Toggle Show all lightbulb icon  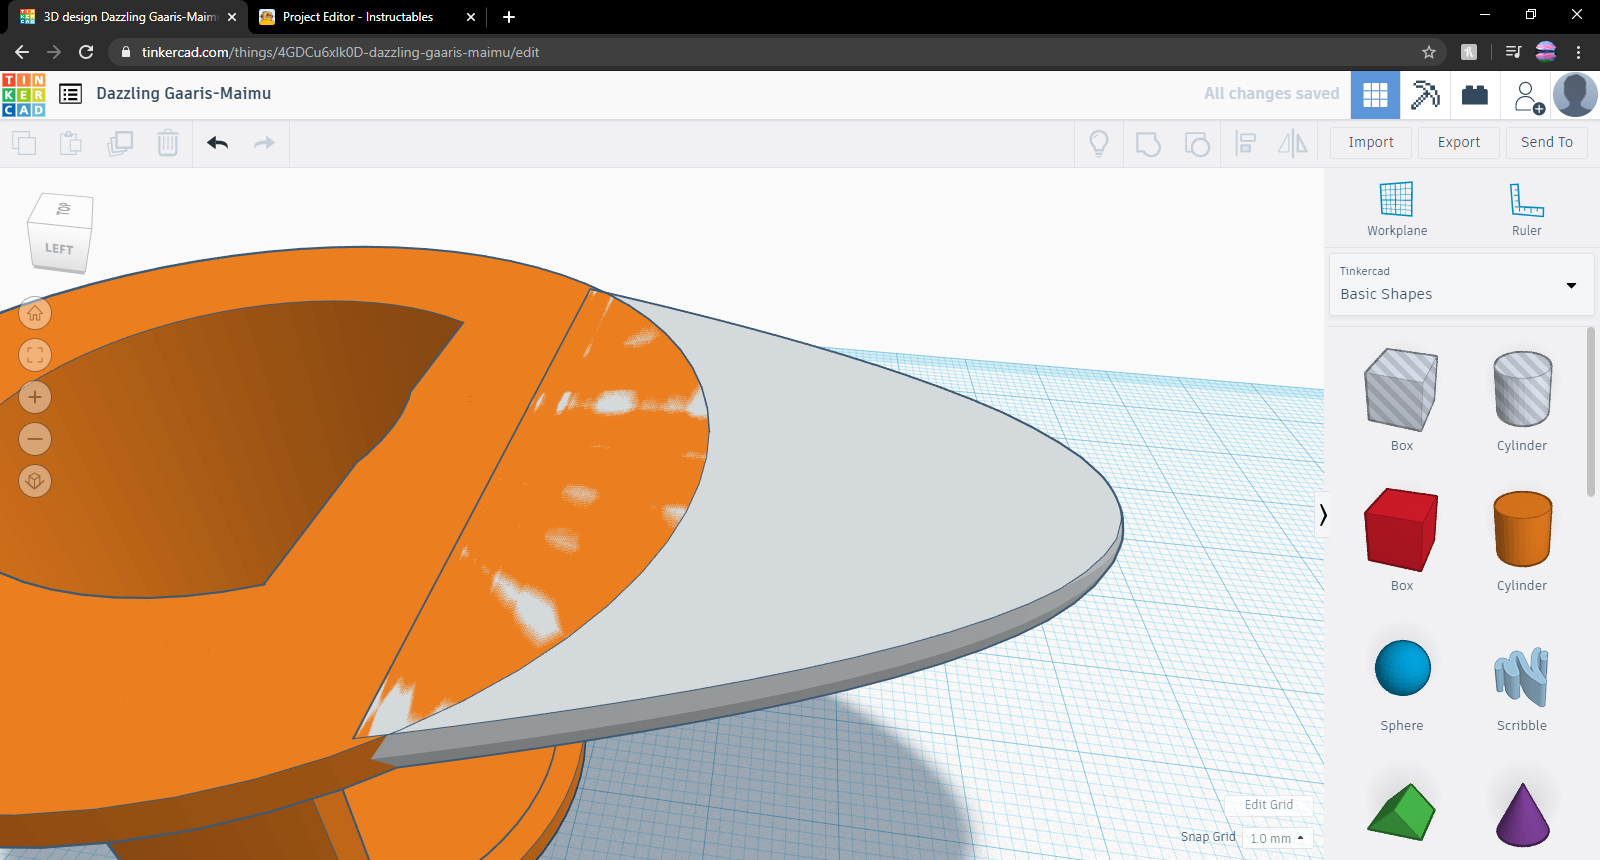(1099, 144)
